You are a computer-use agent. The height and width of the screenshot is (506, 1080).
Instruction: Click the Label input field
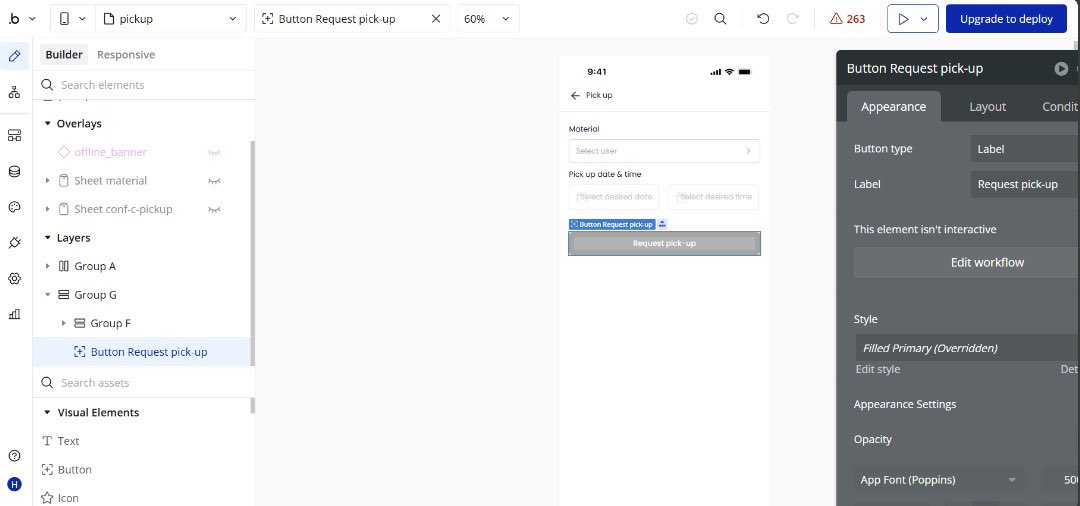tap(1025, 184)
